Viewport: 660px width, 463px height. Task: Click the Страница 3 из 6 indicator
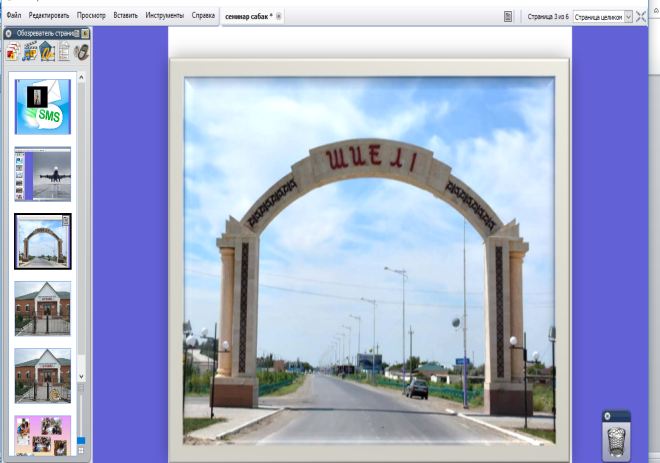point(548,17)
